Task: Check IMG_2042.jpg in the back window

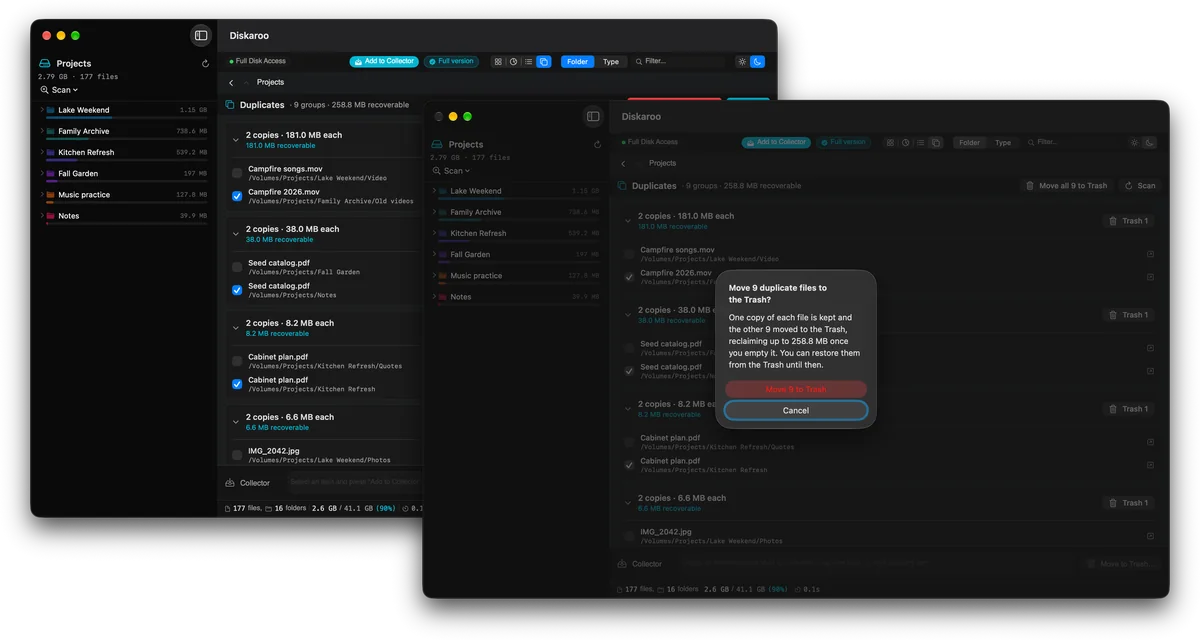Action: click(x=237, y=455)
